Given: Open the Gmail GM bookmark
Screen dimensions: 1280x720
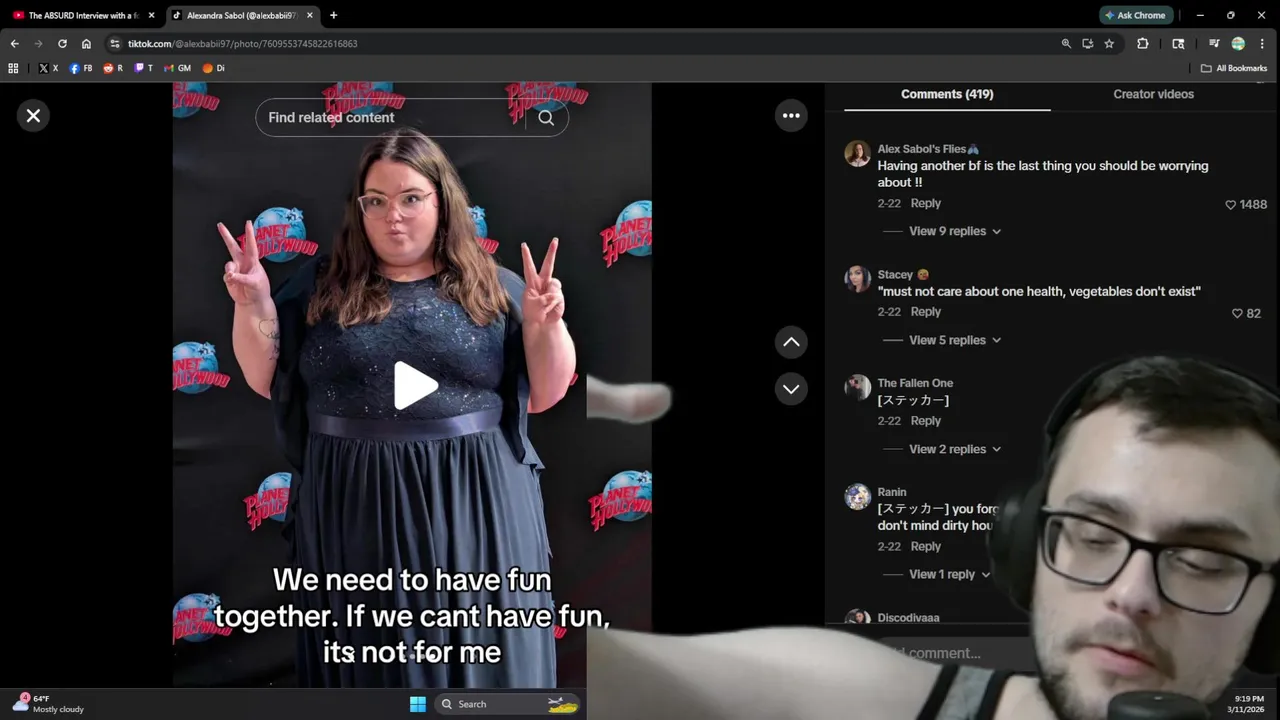Looking at the screenshot, I should tap(177, 68).
